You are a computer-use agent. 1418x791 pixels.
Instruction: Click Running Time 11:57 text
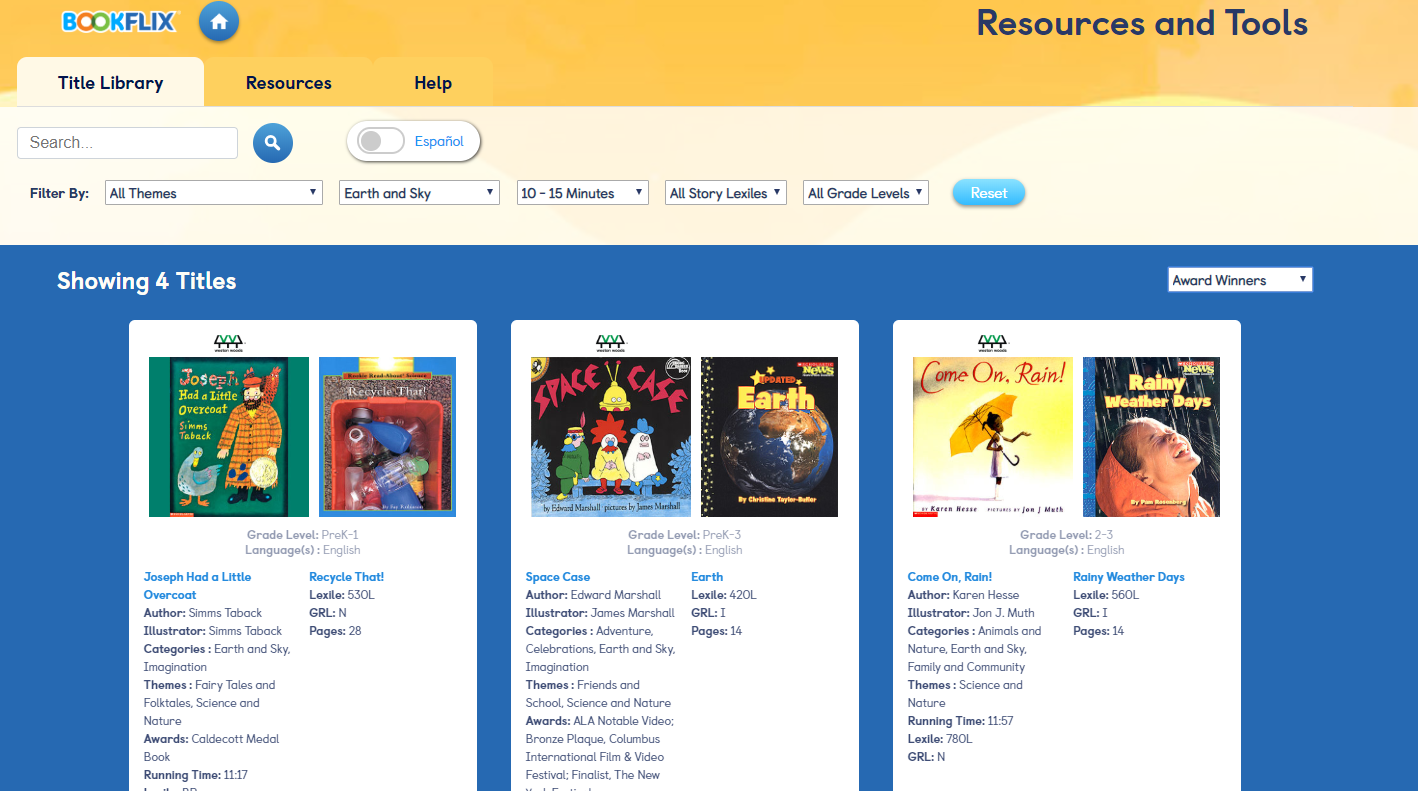click(961, 721)
